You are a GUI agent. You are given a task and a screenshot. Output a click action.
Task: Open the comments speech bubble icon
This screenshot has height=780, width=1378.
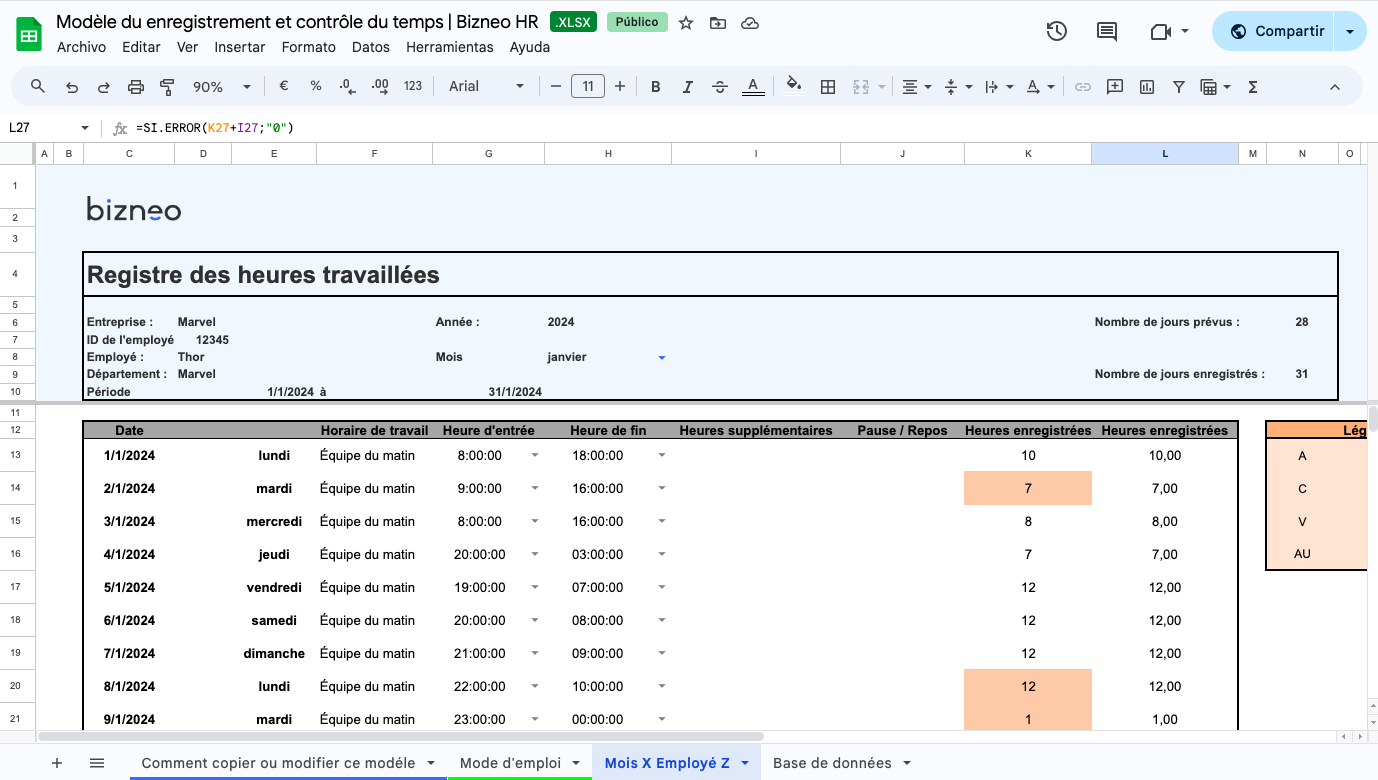1107,31
